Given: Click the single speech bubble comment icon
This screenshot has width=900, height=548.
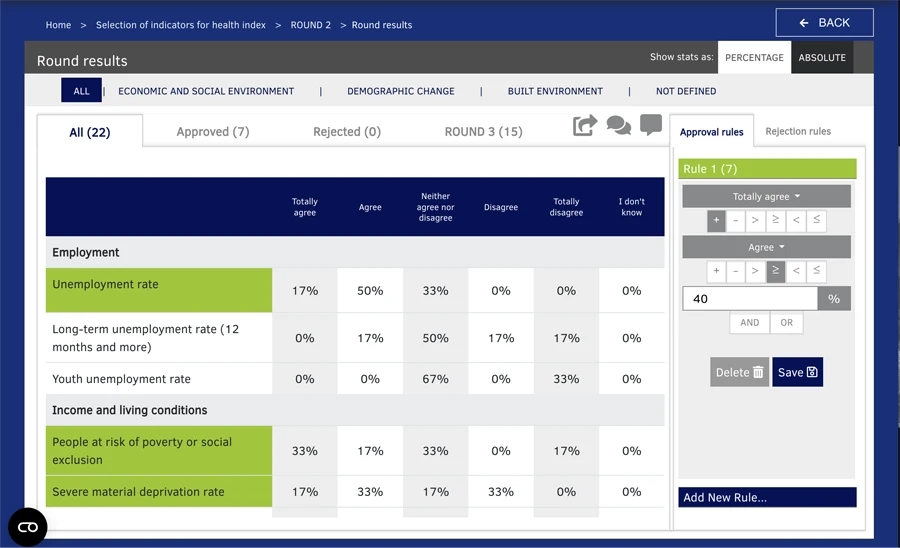Looking at the screenshot, I should (x=651, y=125).
